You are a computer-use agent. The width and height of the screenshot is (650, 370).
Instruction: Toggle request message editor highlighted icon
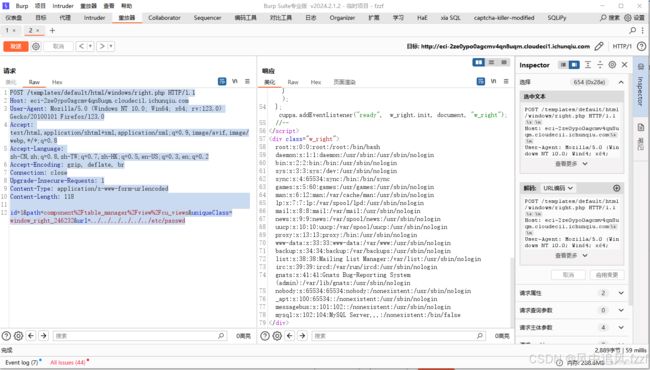point(222,82)
